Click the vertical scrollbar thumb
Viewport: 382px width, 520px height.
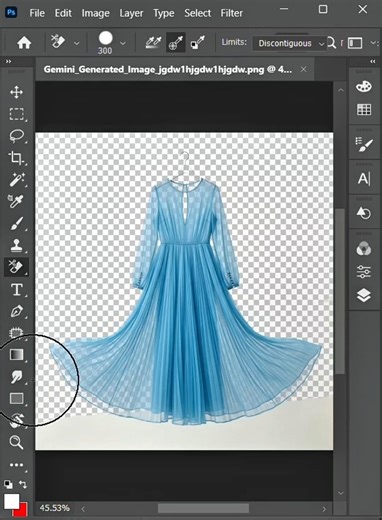(x=340, y=291)
